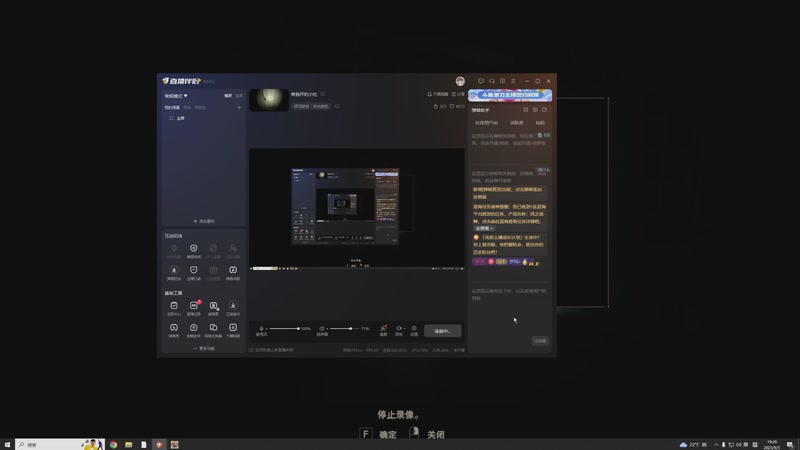
Task: Open the circled star tool in 互动玩法
Action: point(174,272)
